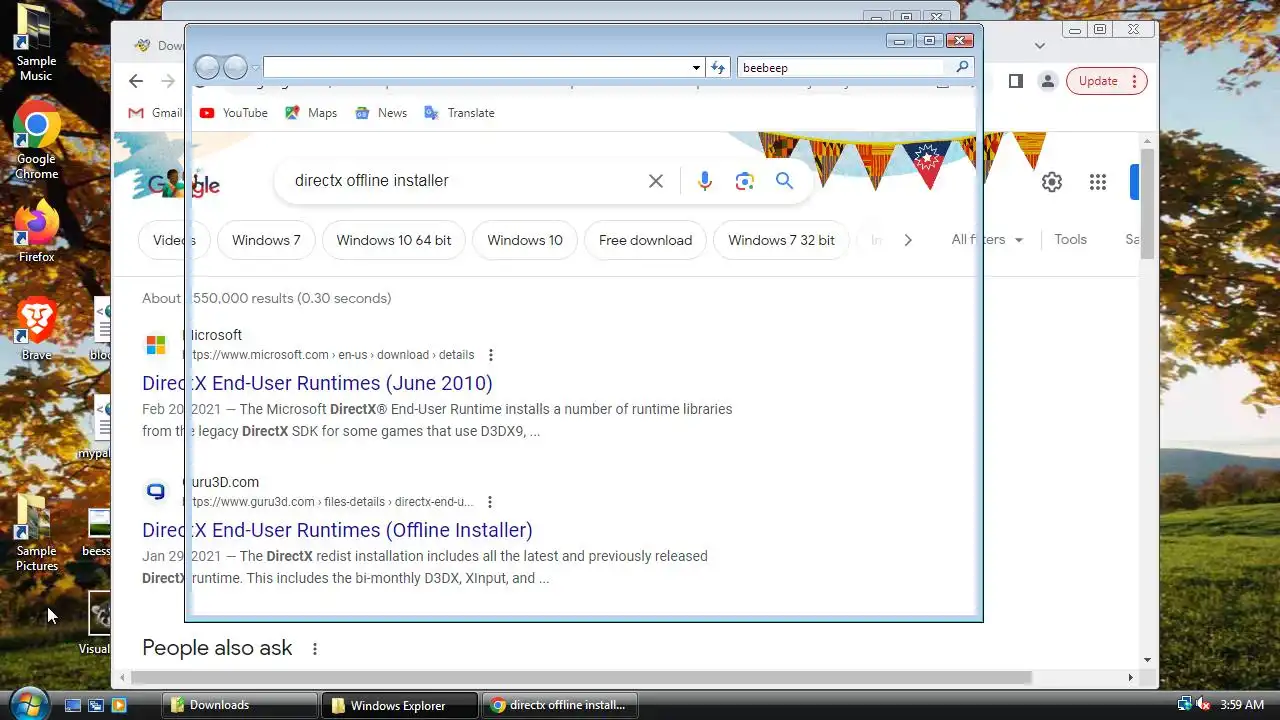Click the Explorer forward navigation button
This screenshot has height=720, width=1280.
[x=235, y=67]
